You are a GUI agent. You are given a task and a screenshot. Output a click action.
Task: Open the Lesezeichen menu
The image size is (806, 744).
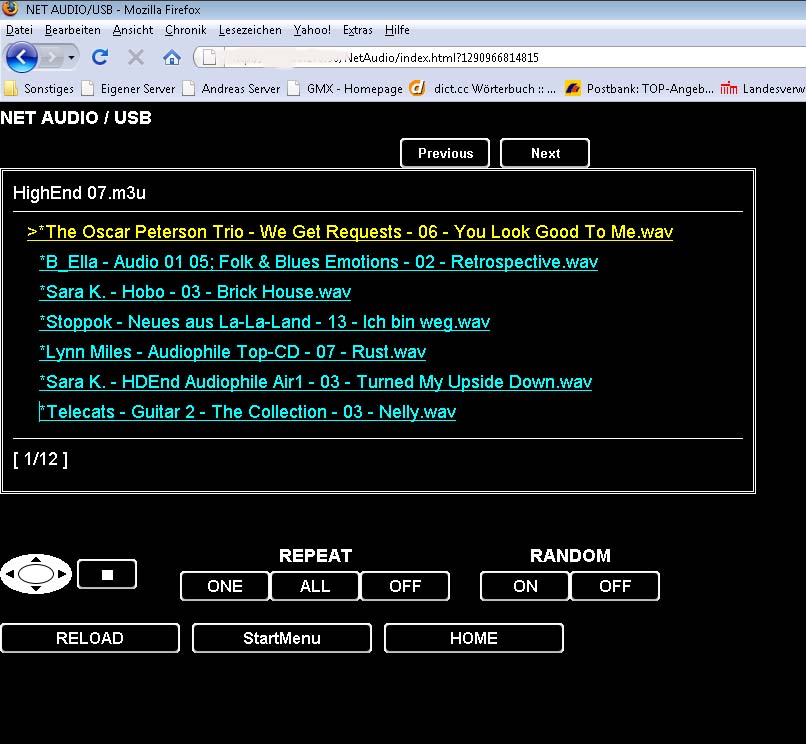[250, 30]
